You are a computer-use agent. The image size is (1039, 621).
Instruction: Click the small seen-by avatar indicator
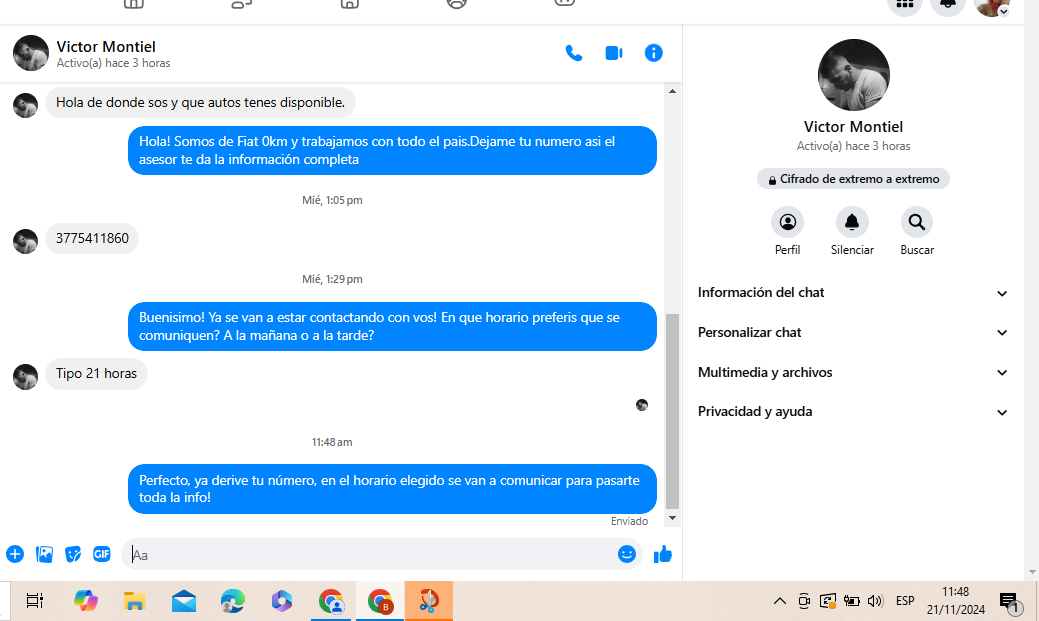[641, 405]
